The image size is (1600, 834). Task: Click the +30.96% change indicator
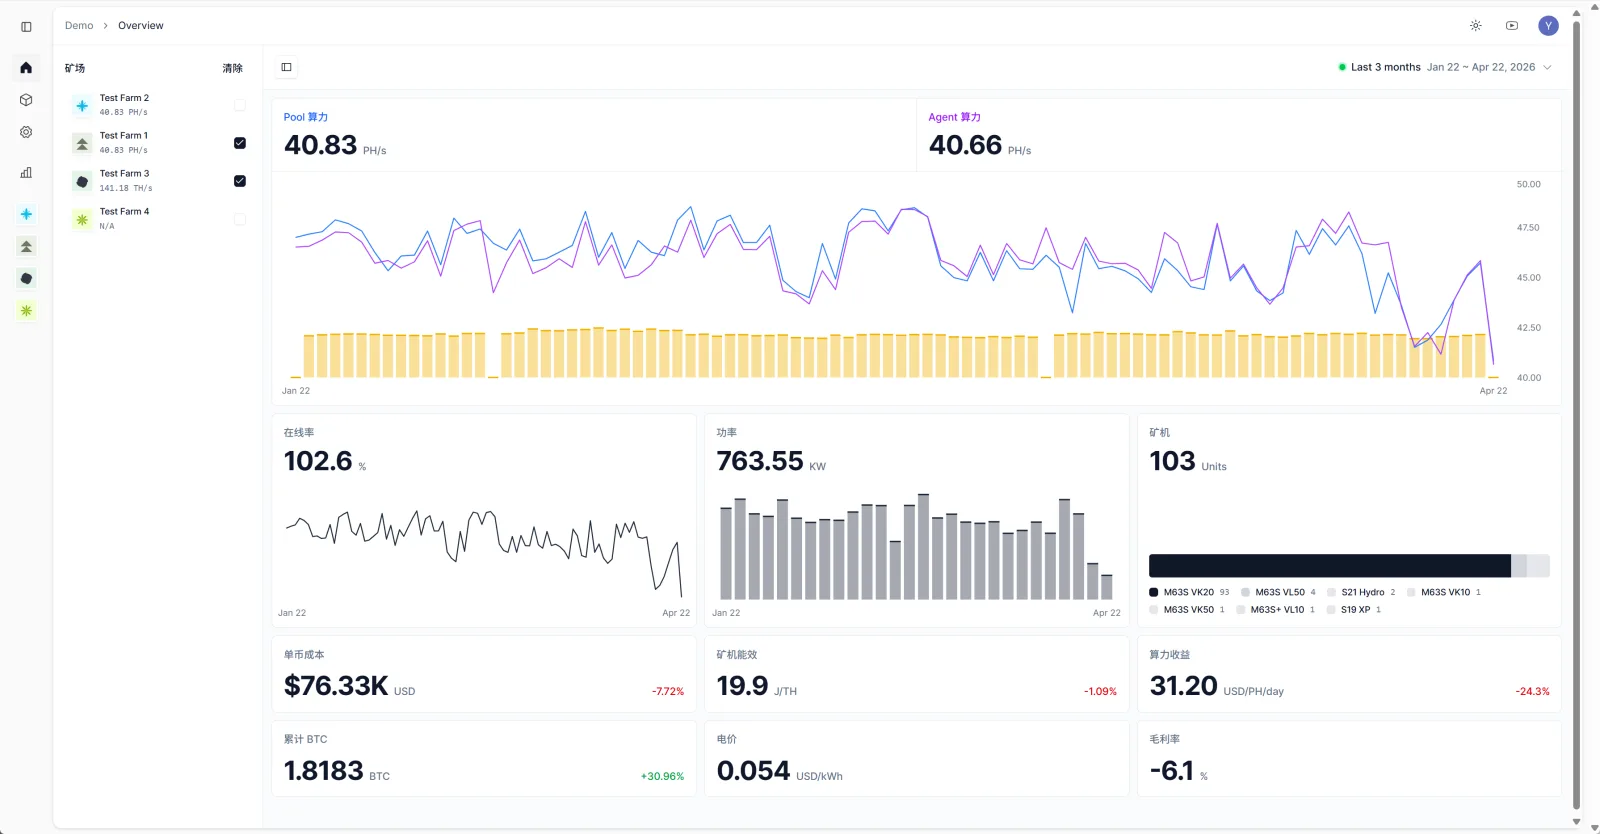[662, 776]
